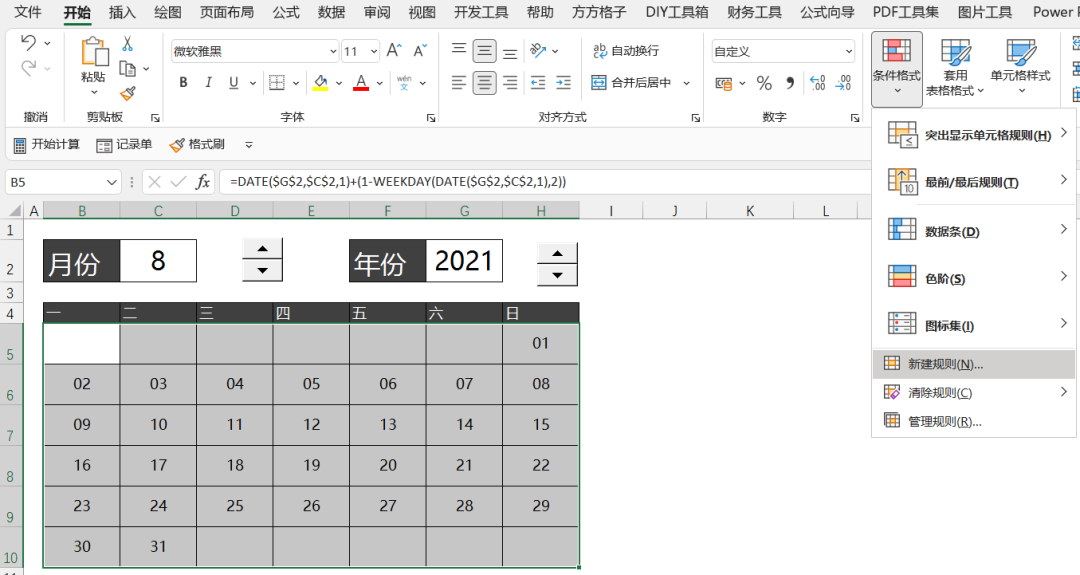This screenshot has width=1080, height=575.
Task: Click the phonetic guide wén icon
Action: [404, 83]
